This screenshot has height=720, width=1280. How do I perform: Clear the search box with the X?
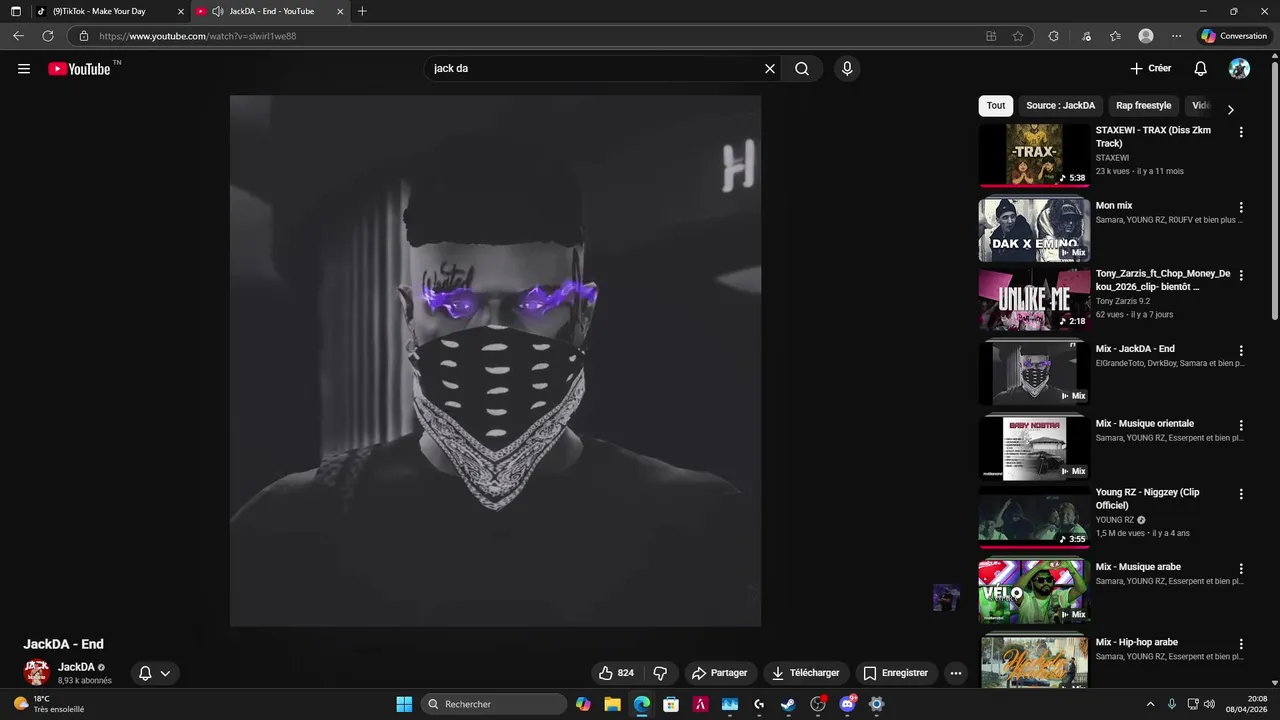[x=770, y=69]
